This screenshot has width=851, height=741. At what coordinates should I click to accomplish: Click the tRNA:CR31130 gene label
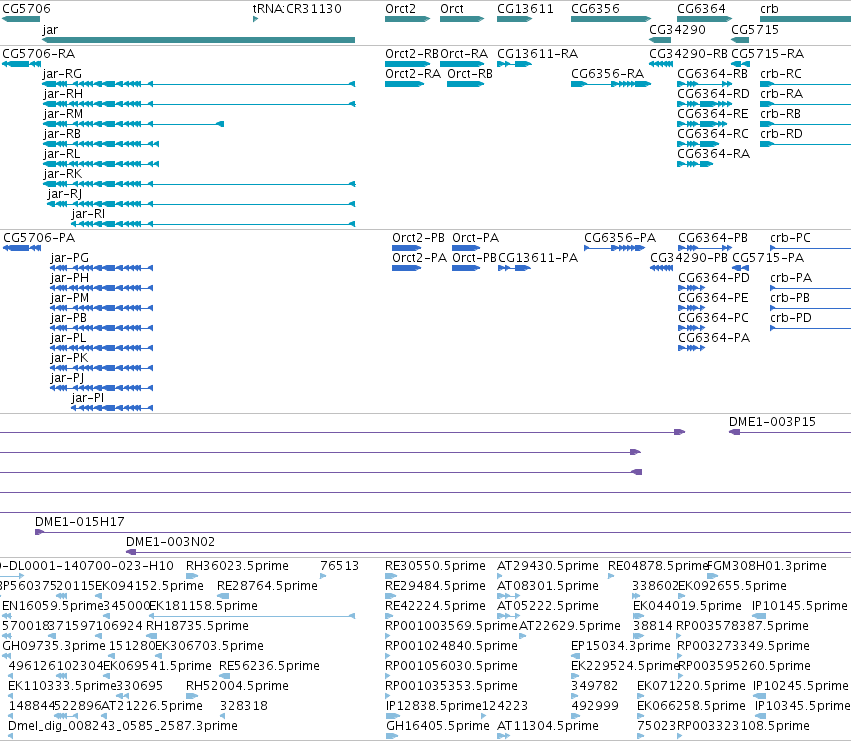tap(297, 9)
